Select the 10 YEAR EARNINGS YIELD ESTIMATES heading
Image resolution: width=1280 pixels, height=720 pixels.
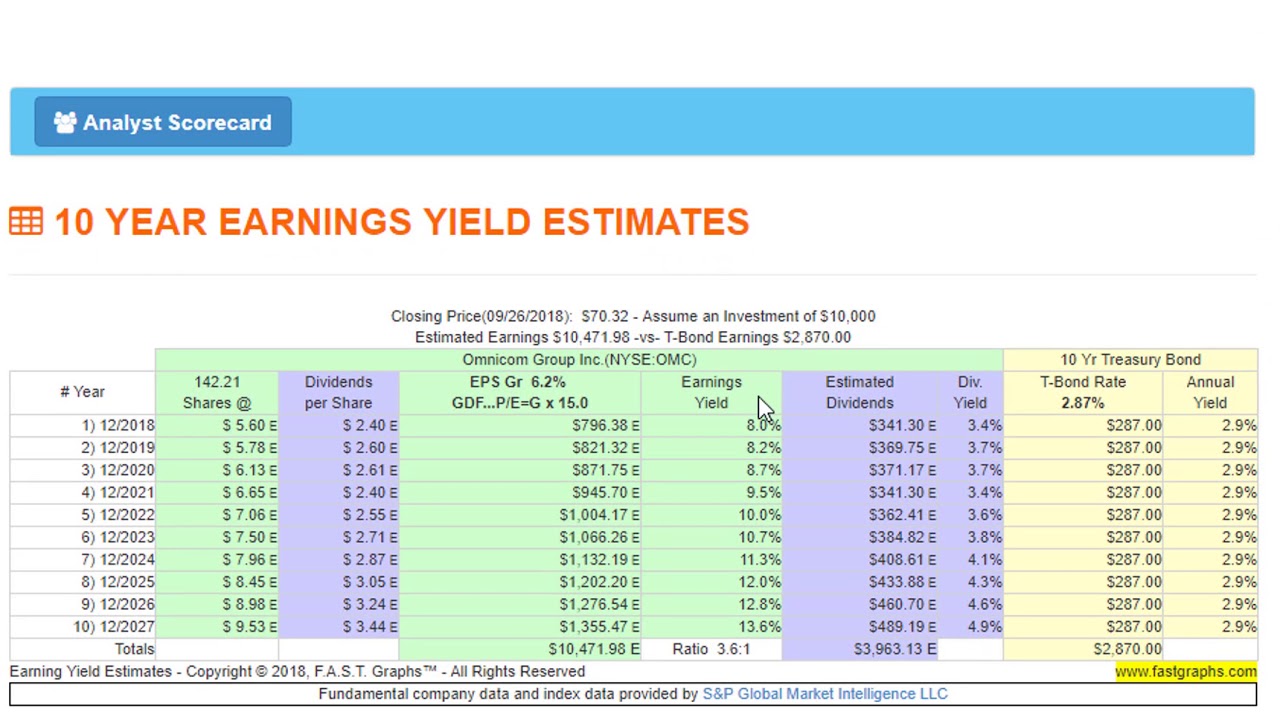pyautogui.click(x=401, y=221)
